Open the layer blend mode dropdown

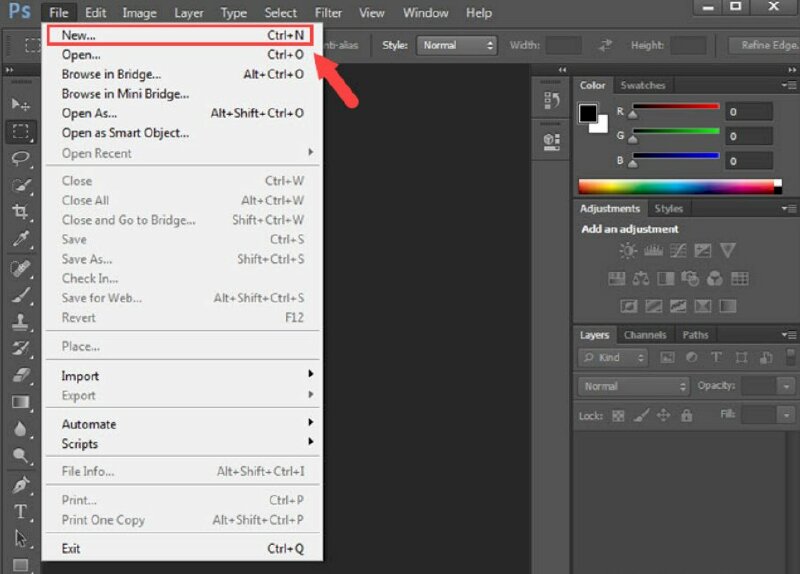coord(634,386)
